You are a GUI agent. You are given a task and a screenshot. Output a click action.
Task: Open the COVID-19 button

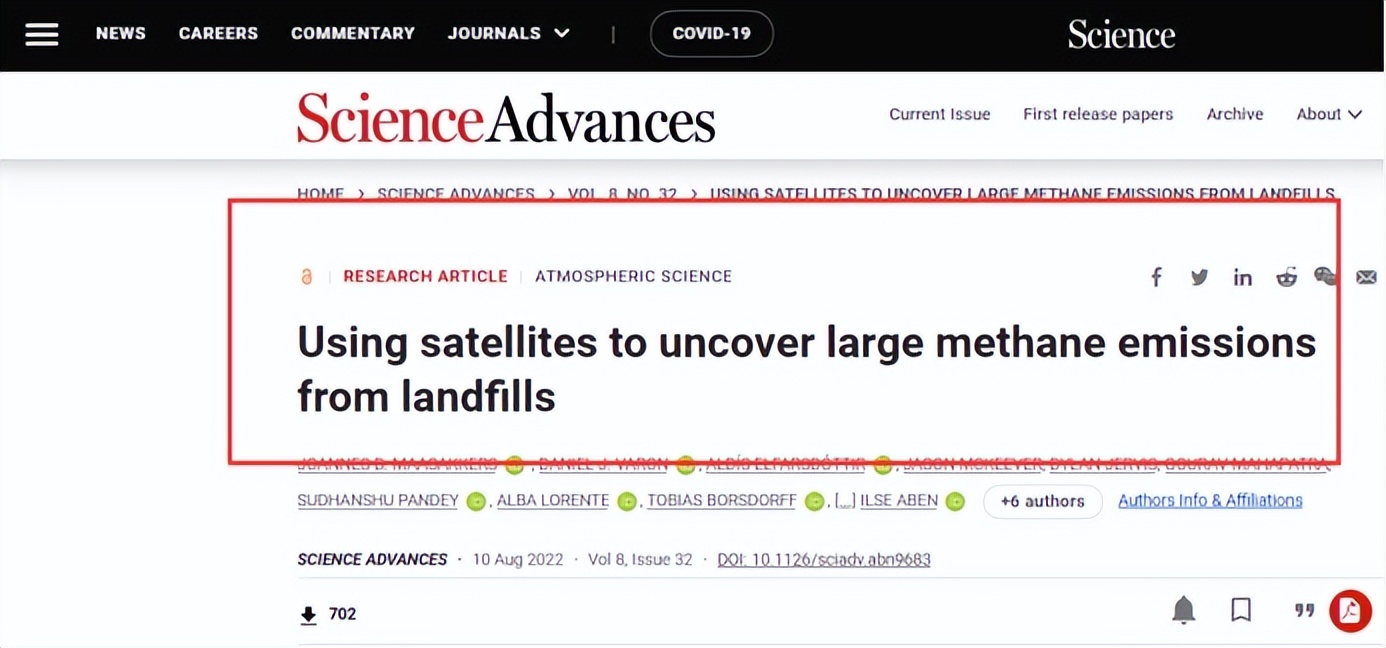(x=711, y=33)
